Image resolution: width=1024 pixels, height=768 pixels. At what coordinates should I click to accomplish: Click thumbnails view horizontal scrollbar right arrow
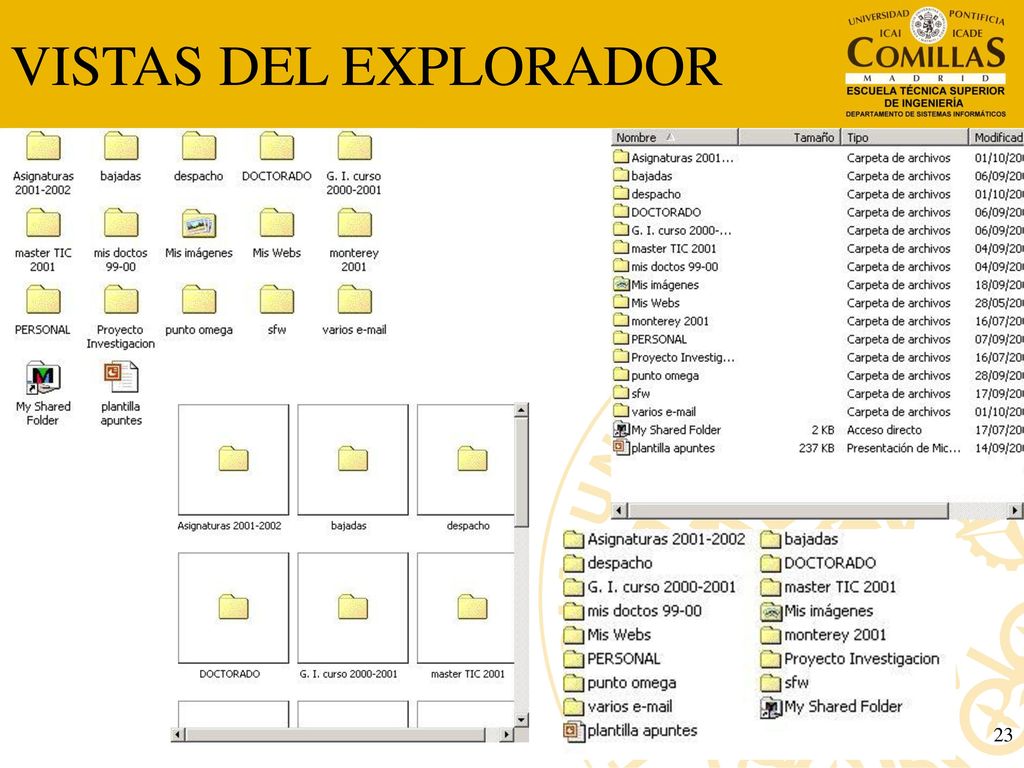pos(507,735)
